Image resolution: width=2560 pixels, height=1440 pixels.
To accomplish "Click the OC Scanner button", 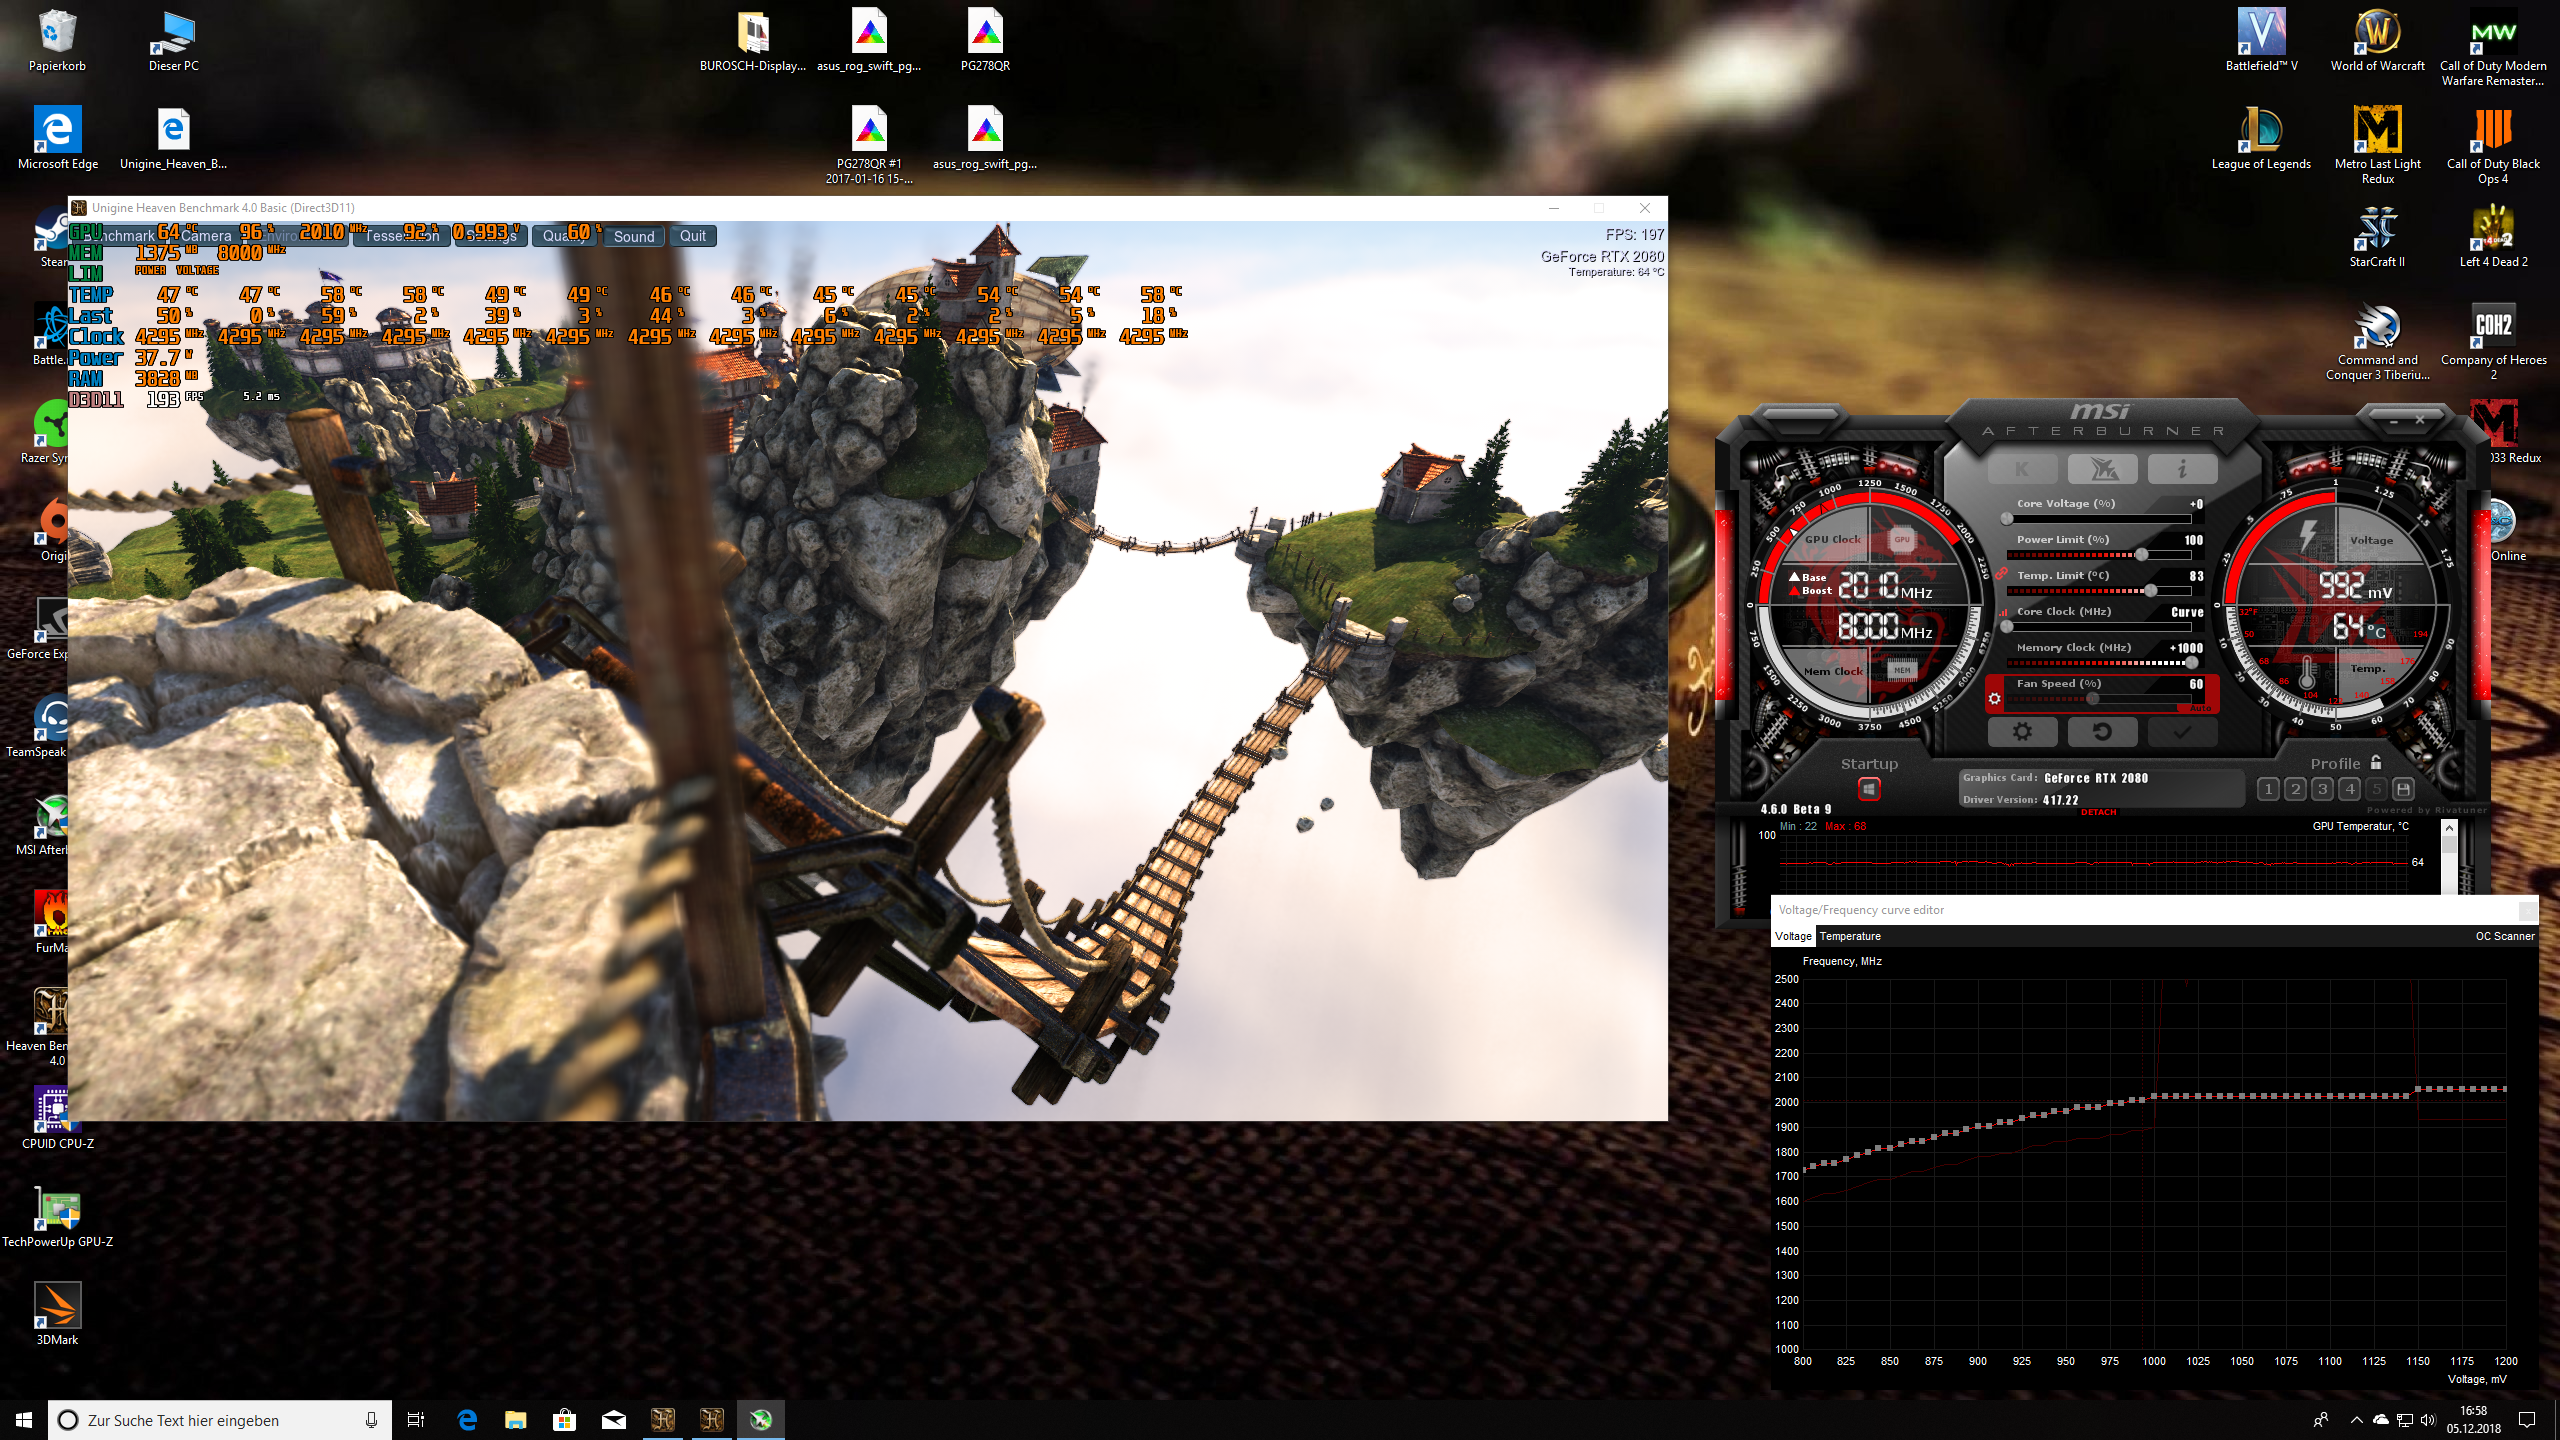I will point(2504,936).
